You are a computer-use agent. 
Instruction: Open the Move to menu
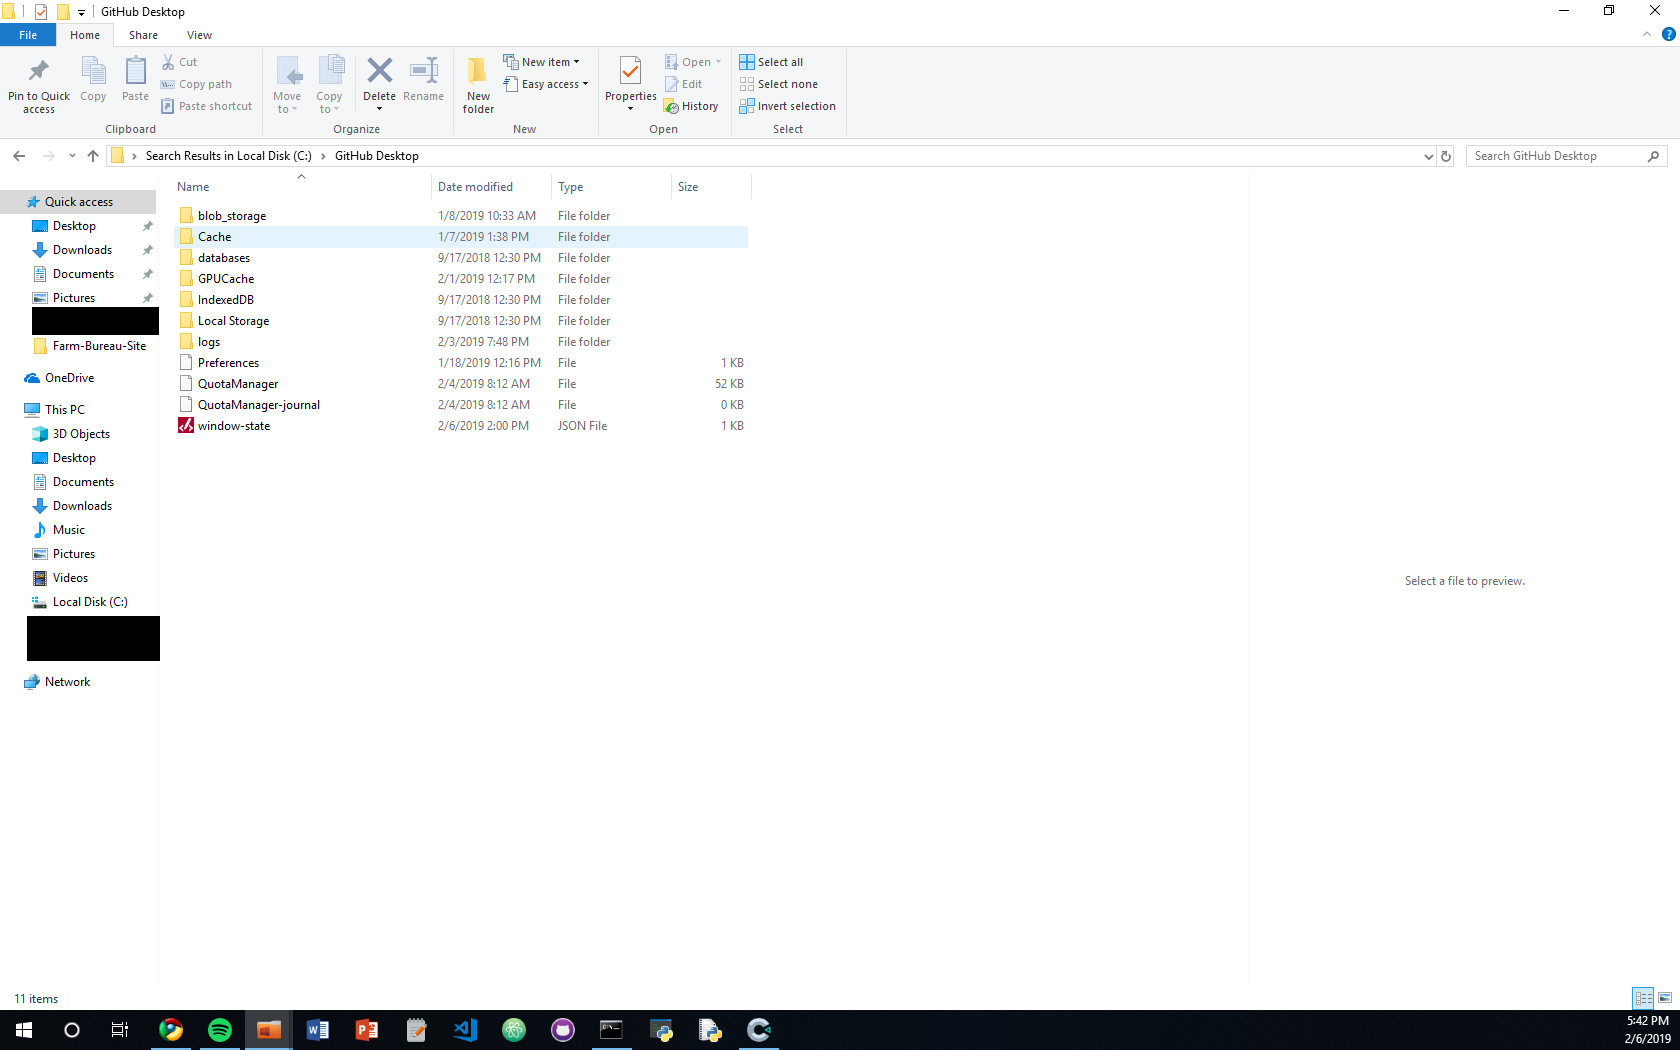(x=287, y=84)
